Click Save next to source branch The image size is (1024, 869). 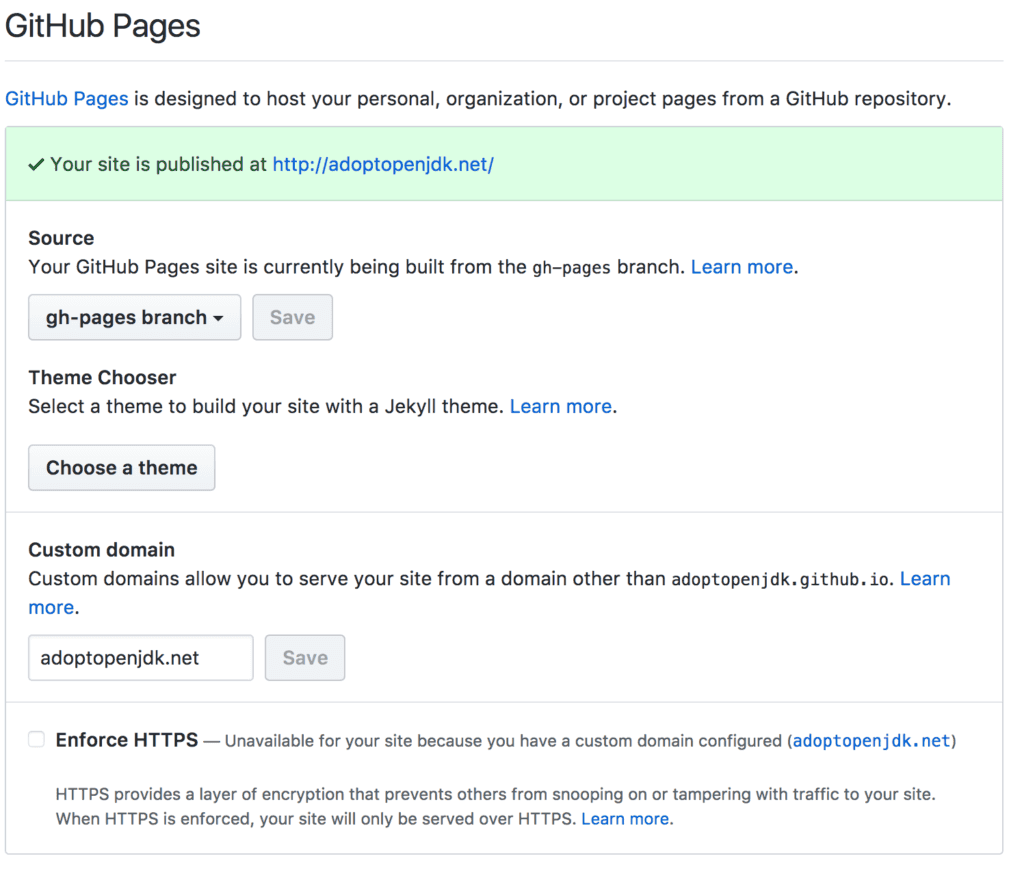[x=293, y=317]
